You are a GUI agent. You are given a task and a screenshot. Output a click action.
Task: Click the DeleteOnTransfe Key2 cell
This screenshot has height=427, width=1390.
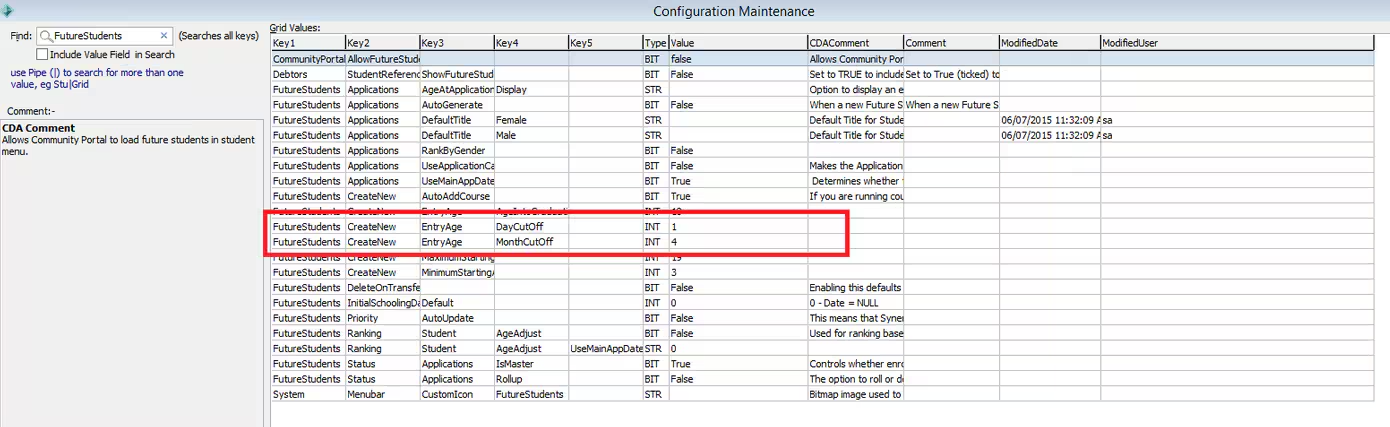pos(382,288)
